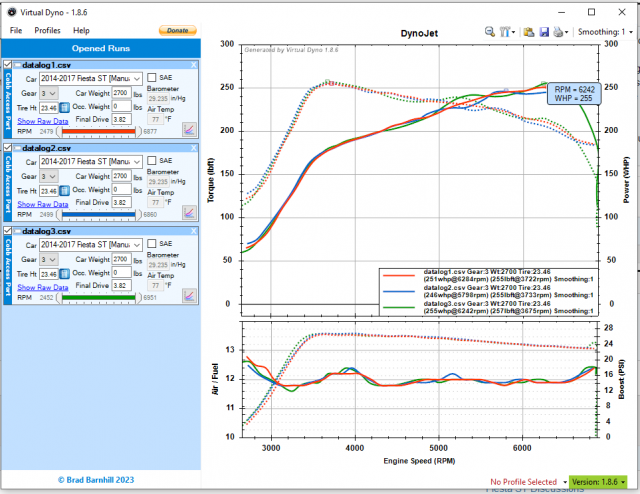Uncheck the datalog3.csv run visibility checkbox

[x=7, y=231]
